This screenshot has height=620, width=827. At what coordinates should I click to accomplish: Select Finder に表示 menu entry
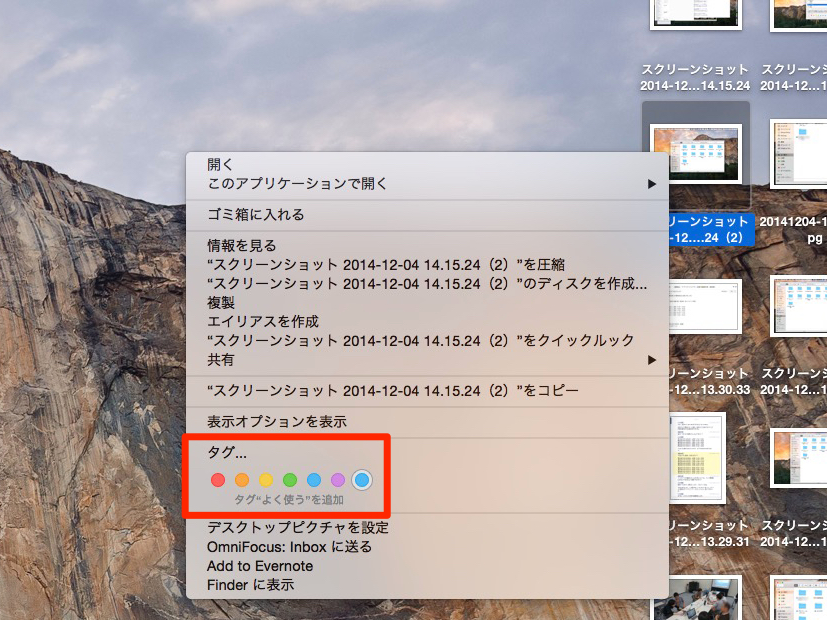pos(427,585)
